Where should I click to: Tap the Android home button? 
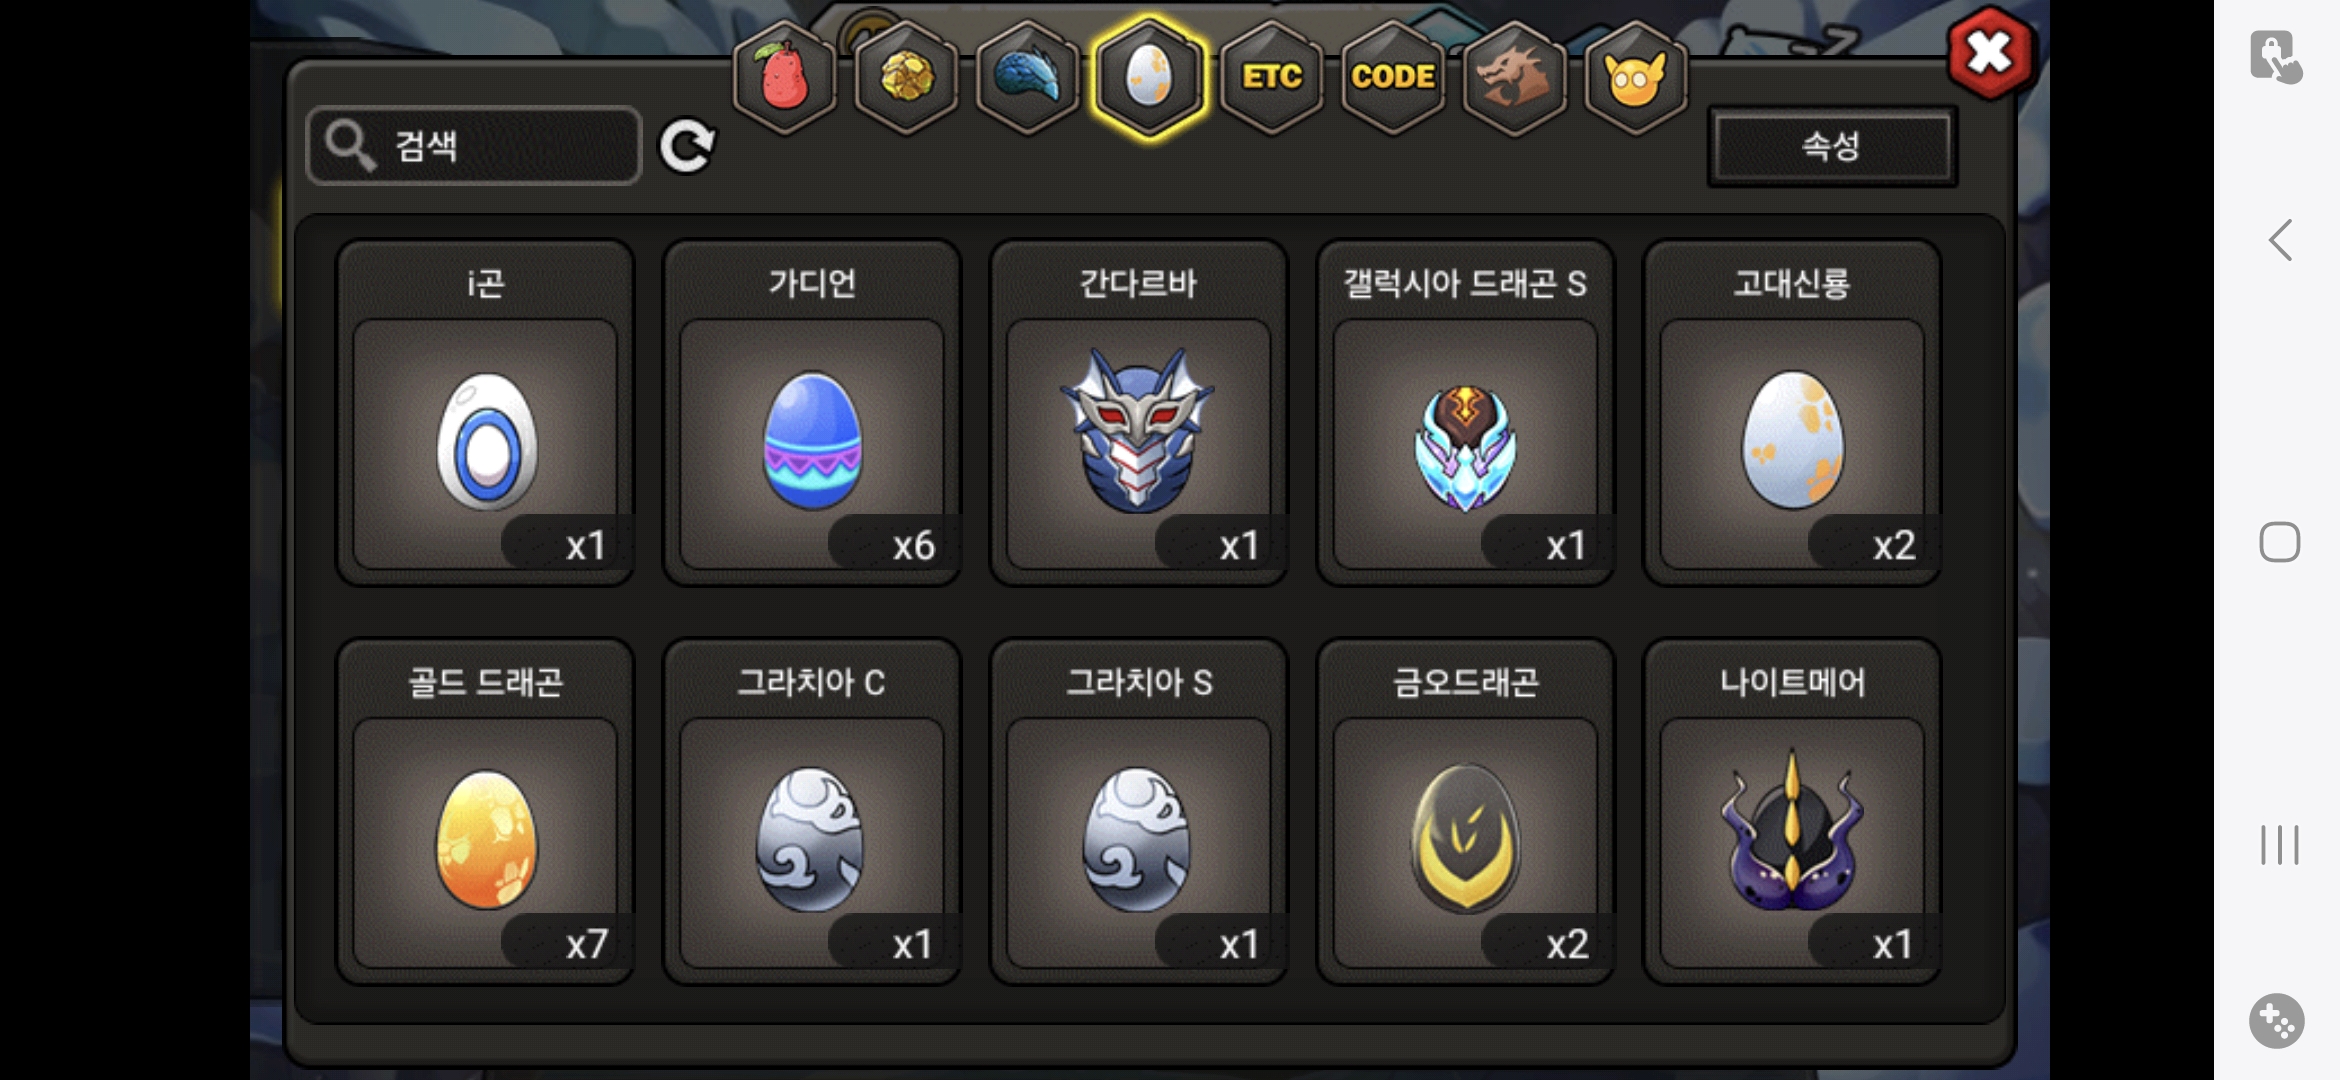coord(2280,542)
